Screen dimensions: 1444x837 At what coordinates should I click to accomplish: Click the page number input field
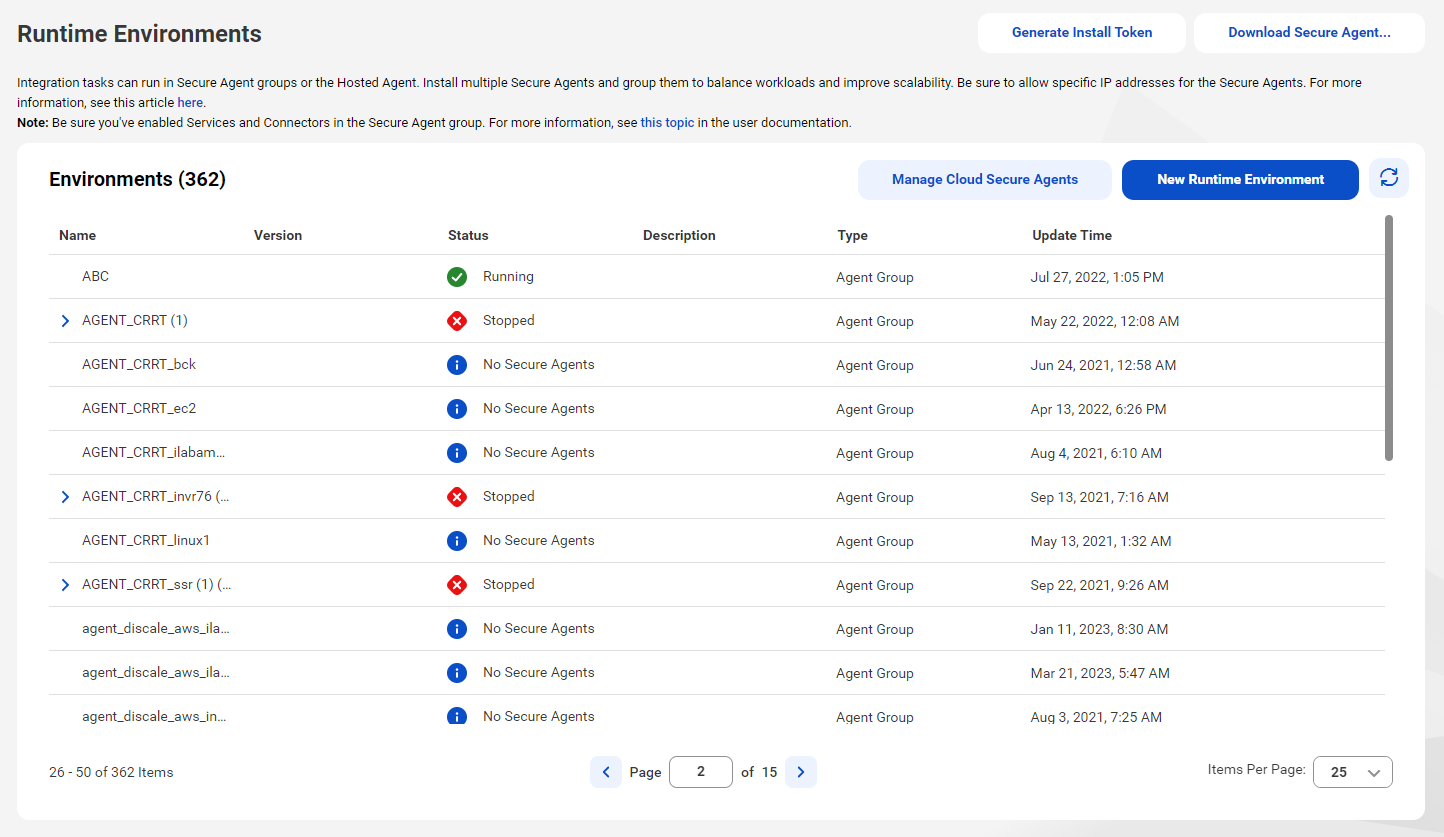coord(701,772)
